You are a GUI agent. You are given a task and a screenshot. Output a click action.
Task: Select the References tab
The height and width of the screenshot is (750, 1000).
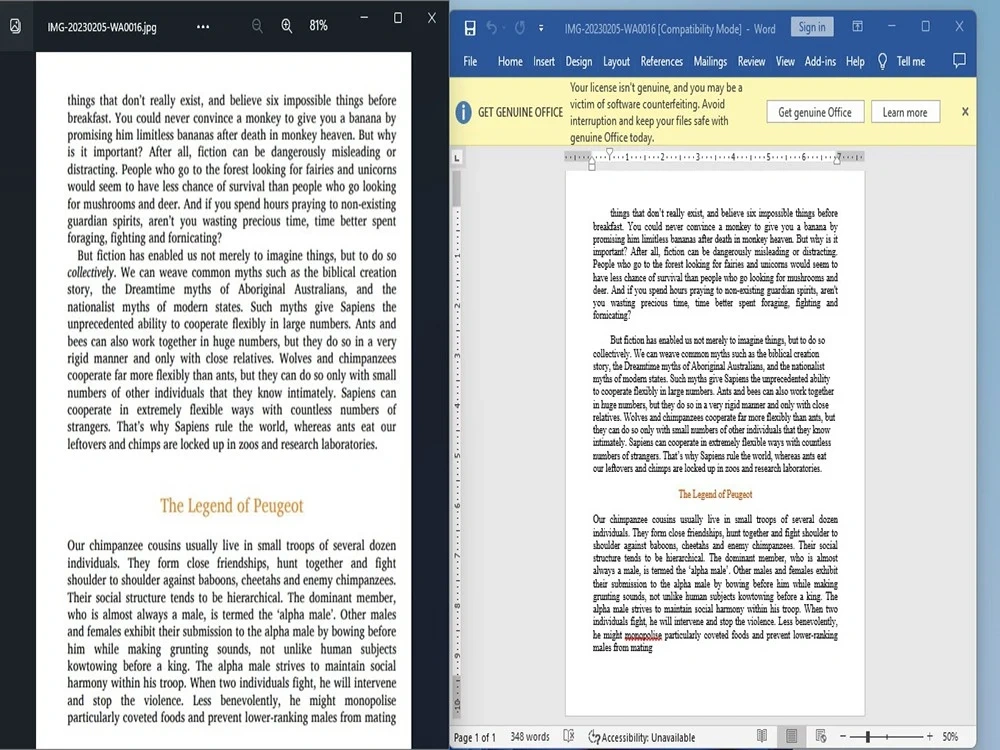click(x=661, y=61)
